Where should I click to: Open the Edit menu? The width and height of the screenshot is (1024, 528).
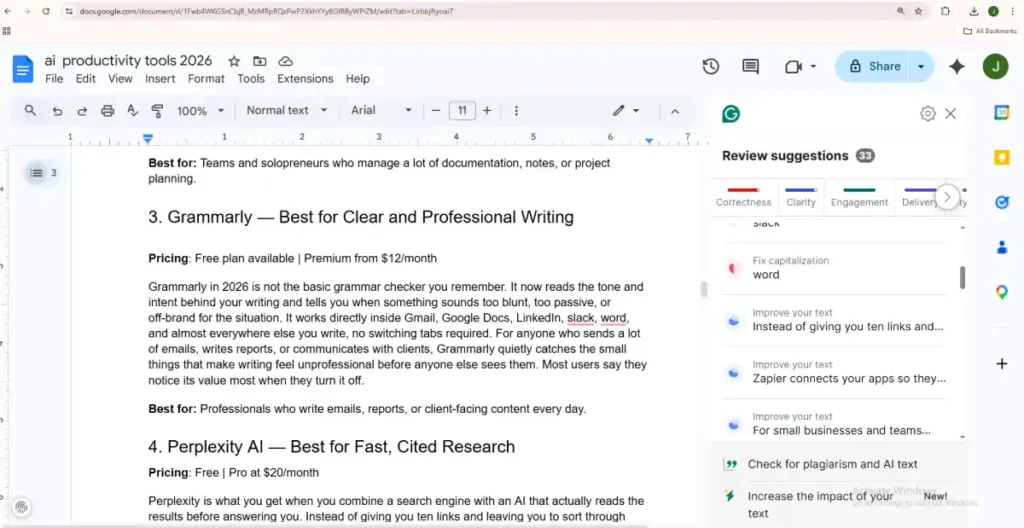point(86,78)
